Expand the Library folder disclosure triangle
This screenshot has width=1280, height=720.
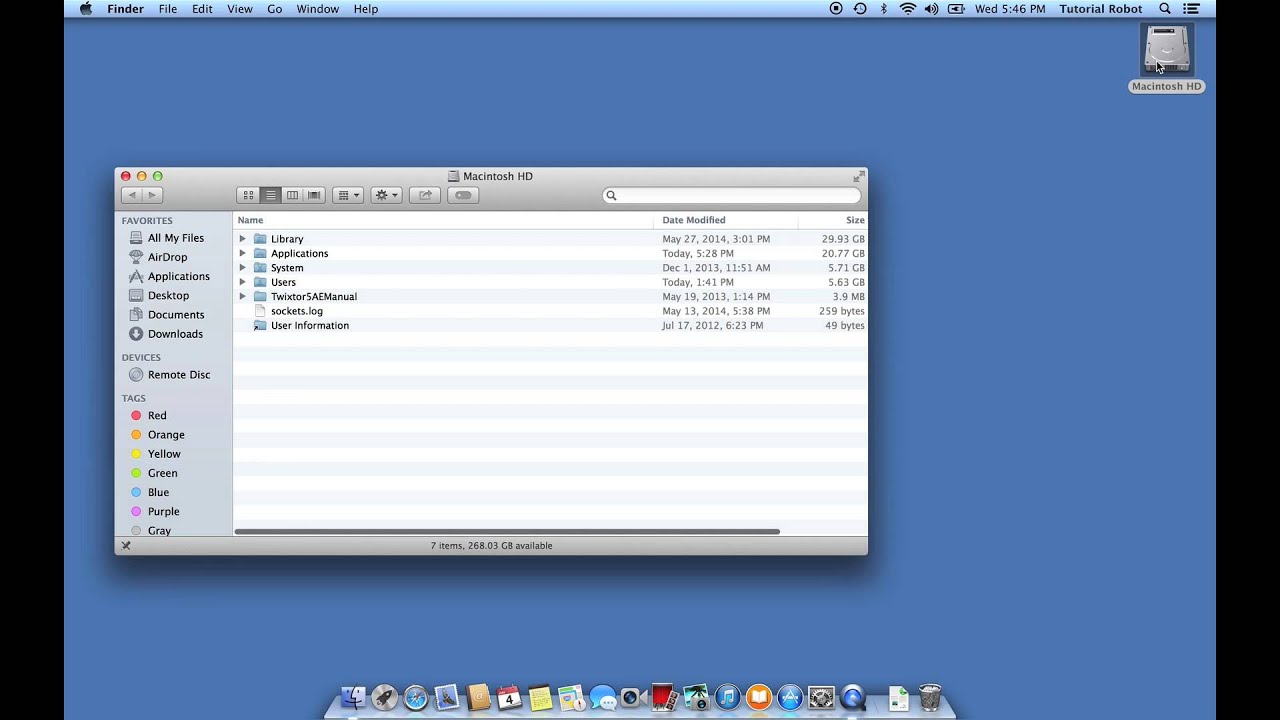[x=242, y=239]
